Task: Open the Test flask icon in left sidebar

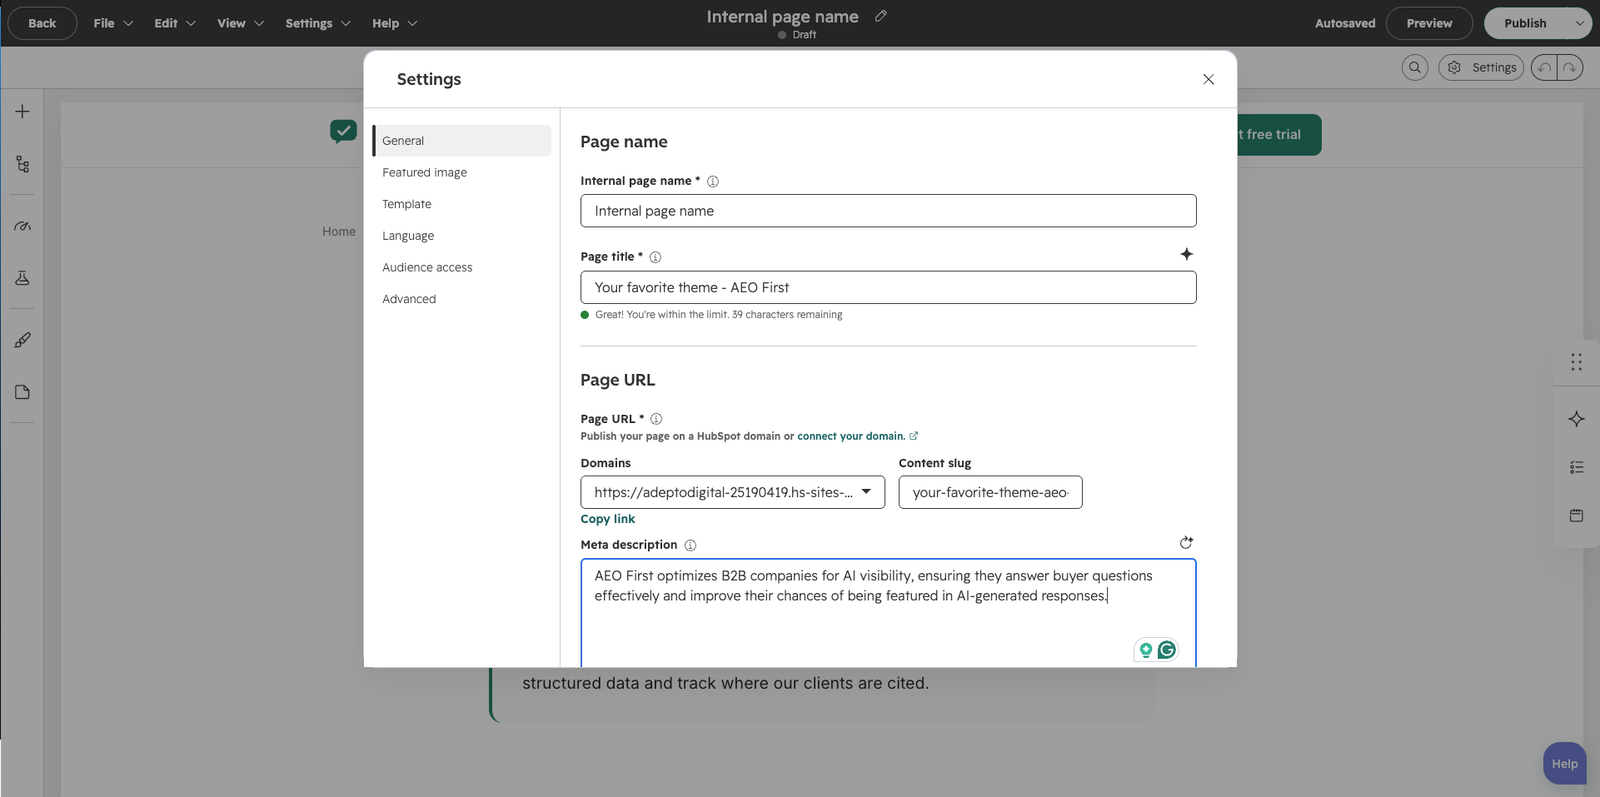Action: click(22, 278)
